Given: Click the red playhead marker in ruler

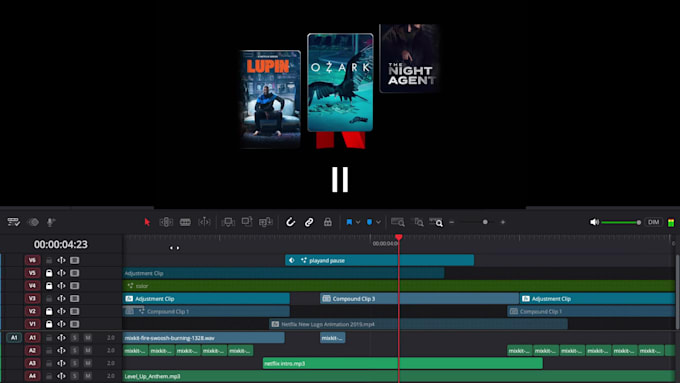Looking at the screenshot, I should click(399, 237).
